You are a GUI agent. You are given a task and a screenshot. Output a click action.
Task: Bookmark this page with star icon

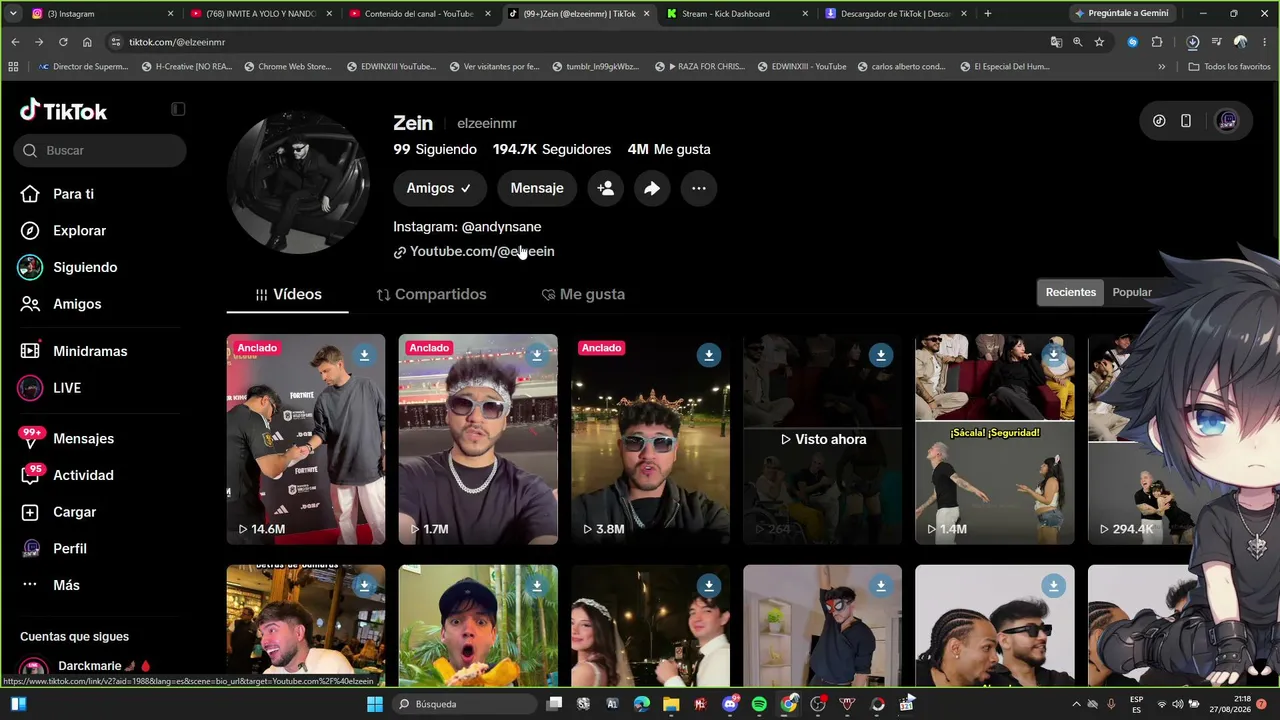[1099, 42]
